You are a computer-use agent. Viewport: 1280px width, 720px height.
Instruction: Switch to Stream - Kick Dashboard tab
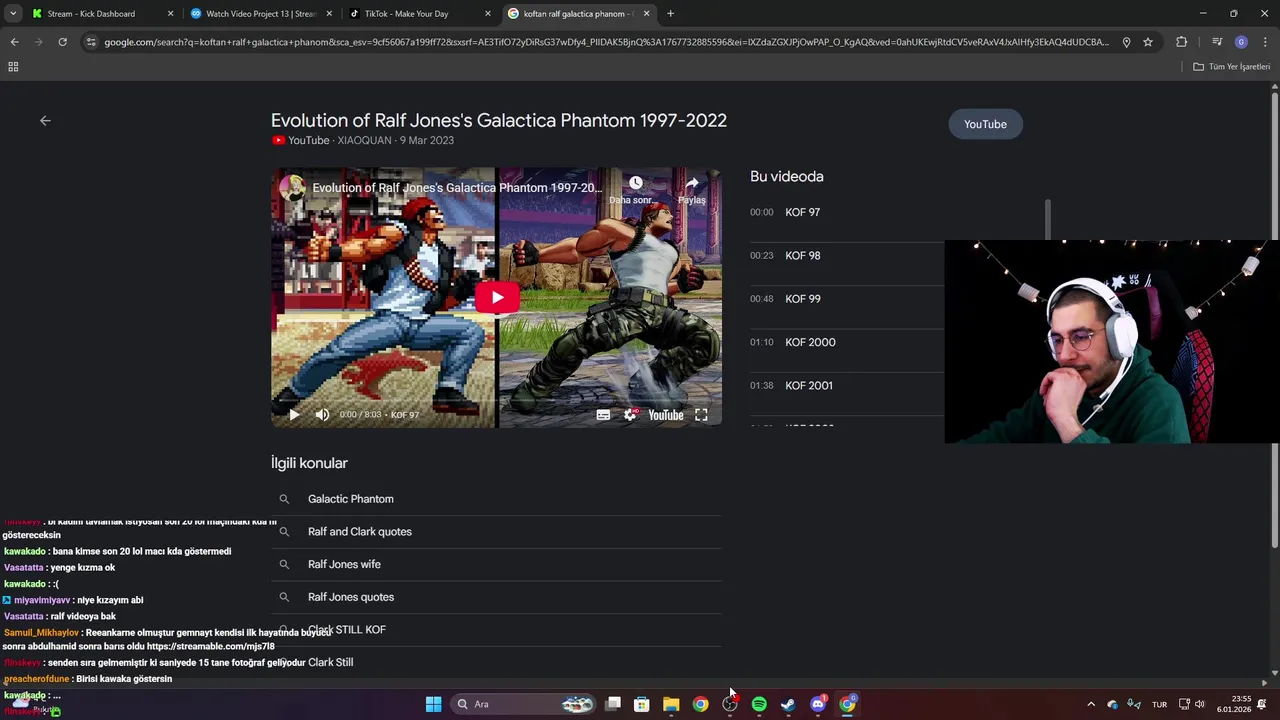(100, 14)
